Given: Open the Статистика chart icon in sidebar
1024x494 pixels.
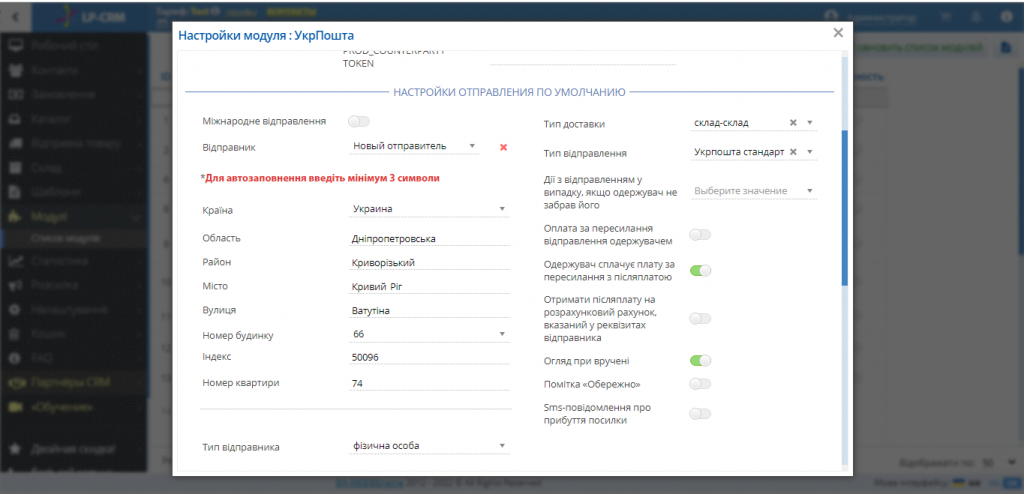Looking at the screenshot, I should pos(16,261).
